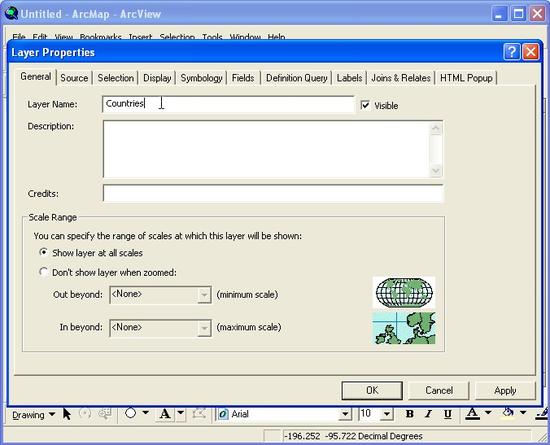Viewport: 550px width, 445px height.
Task: Open the font color A swatch
Action: click(x=472, y=414)
